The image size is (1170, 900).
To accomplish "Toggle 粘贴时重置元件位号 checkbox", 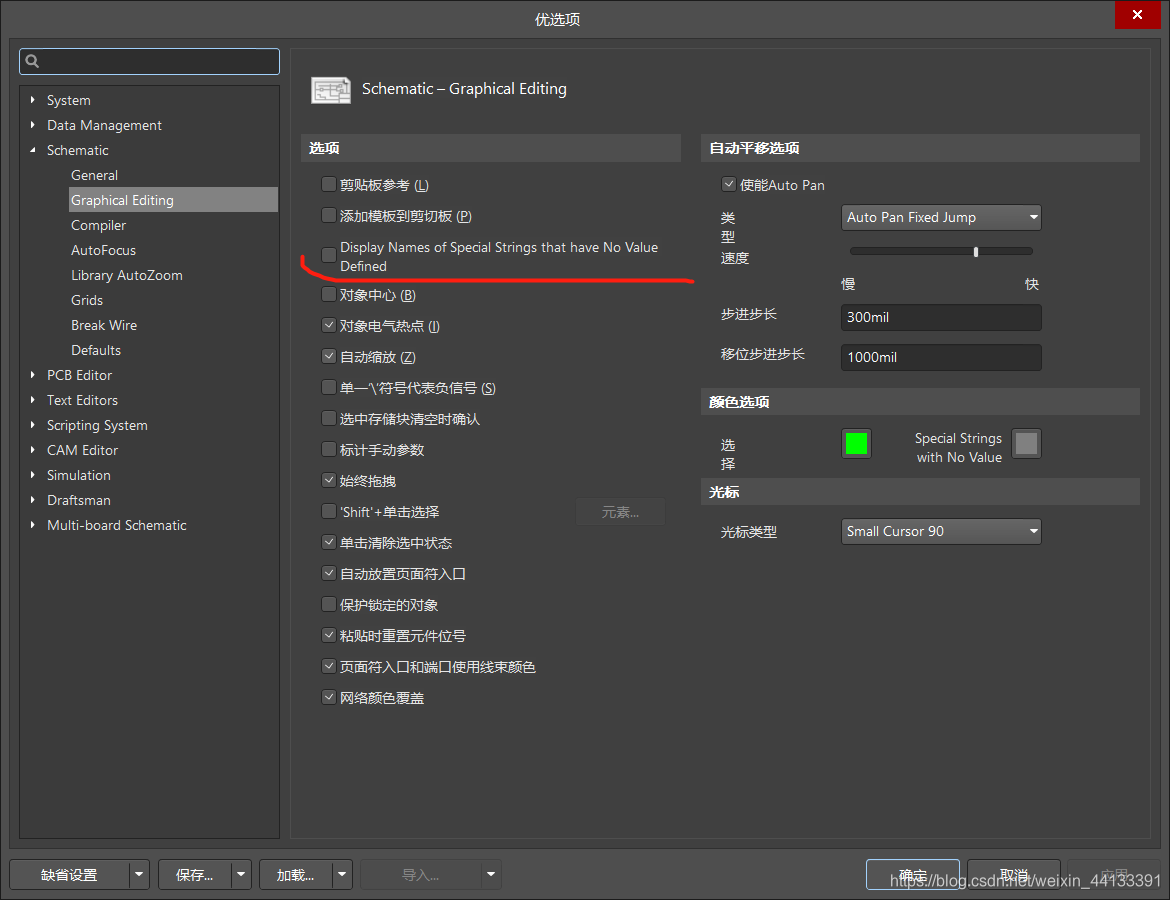I will (328, 635).
